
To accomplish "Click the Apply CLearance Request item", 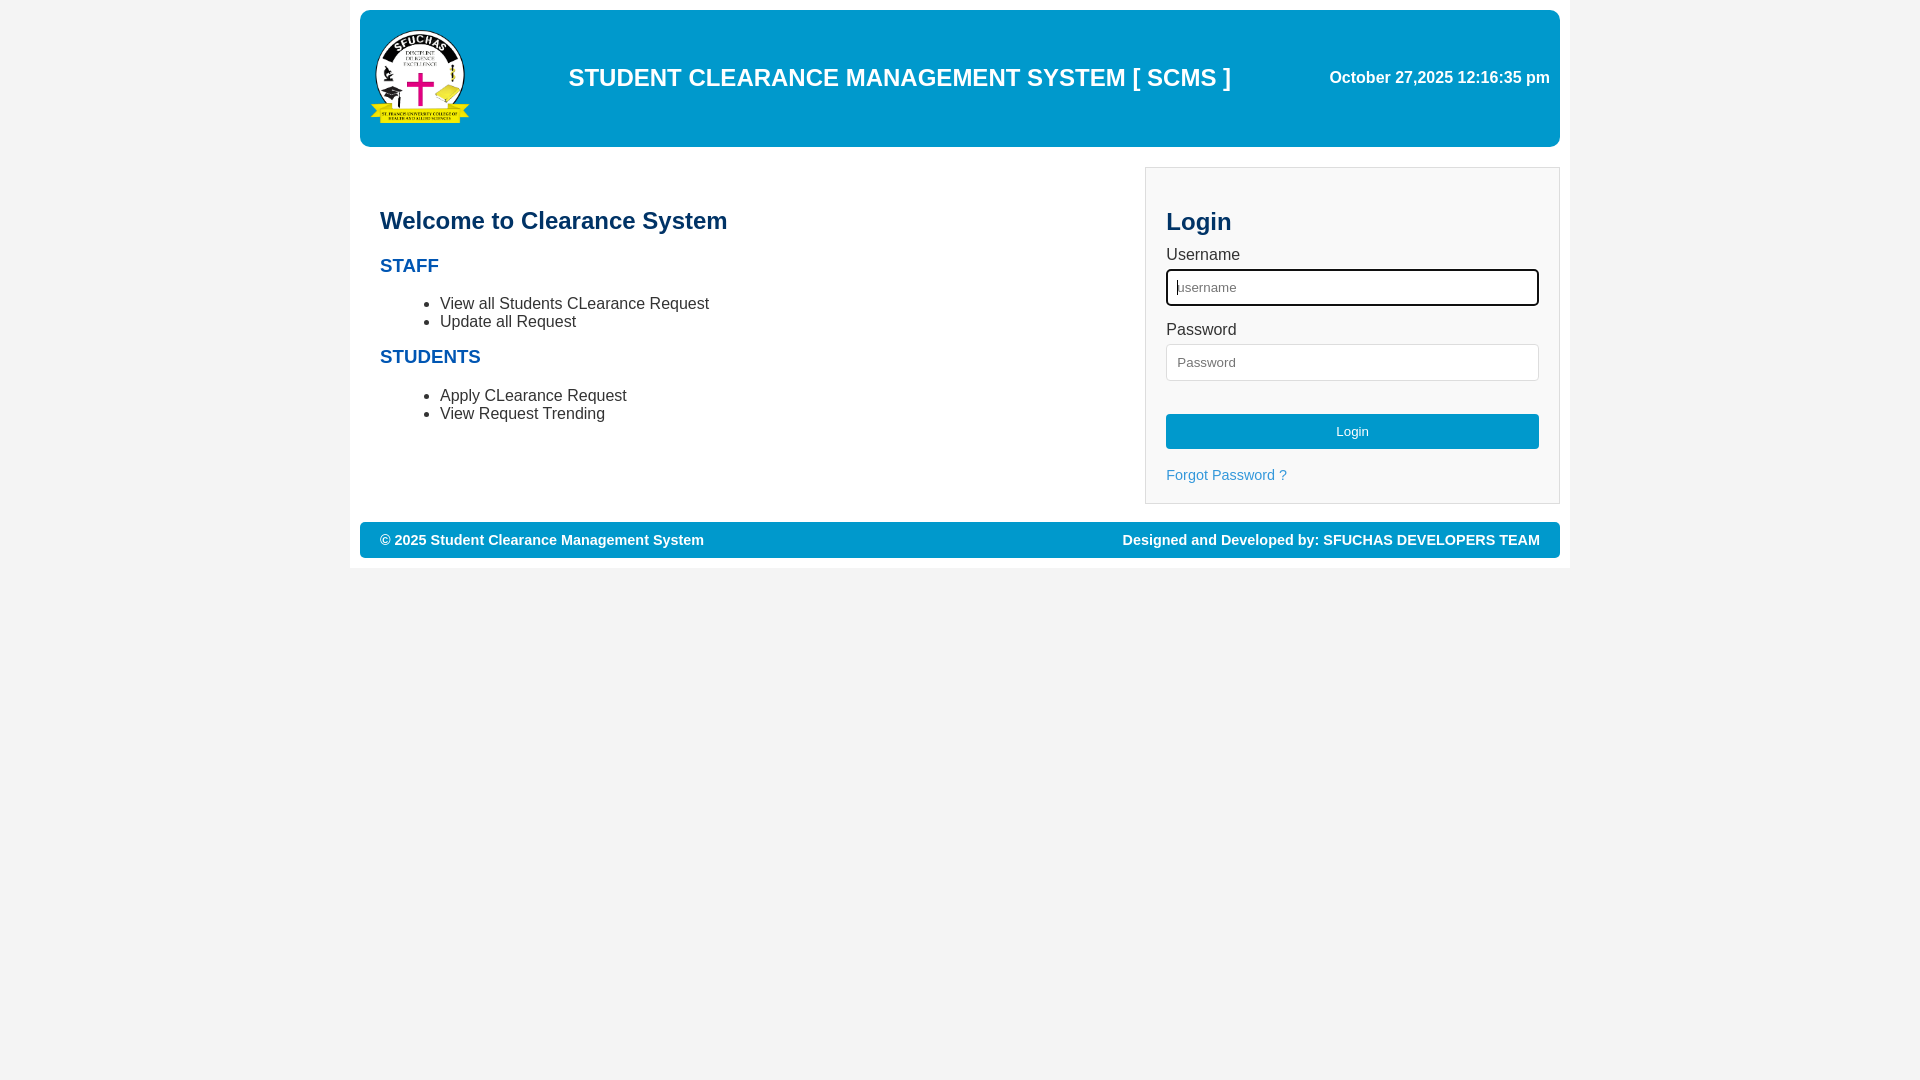I will [x=533, y=396].
